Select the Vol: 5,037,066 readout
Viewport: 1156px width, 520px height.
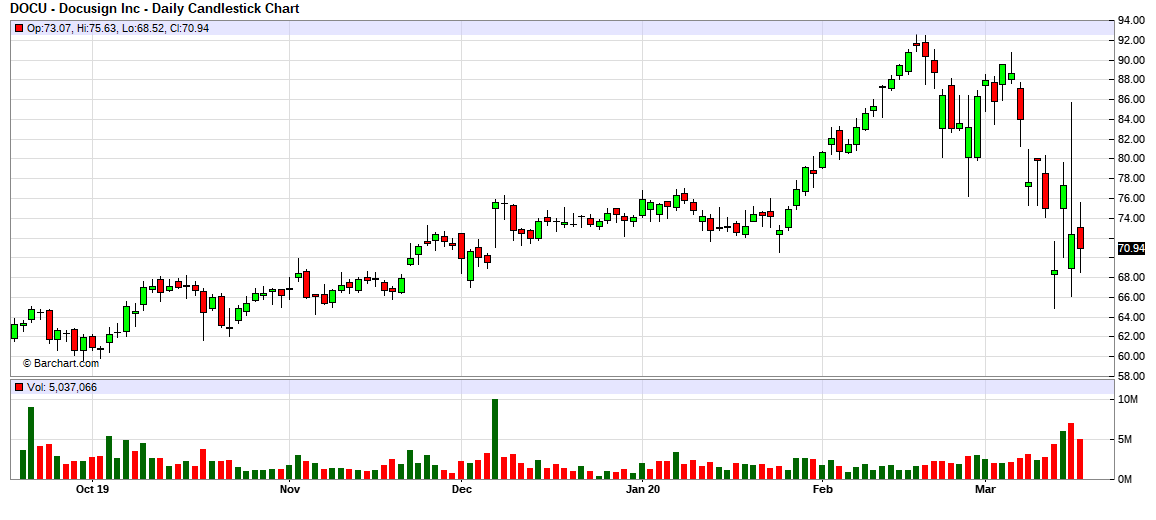click(62, 387)
